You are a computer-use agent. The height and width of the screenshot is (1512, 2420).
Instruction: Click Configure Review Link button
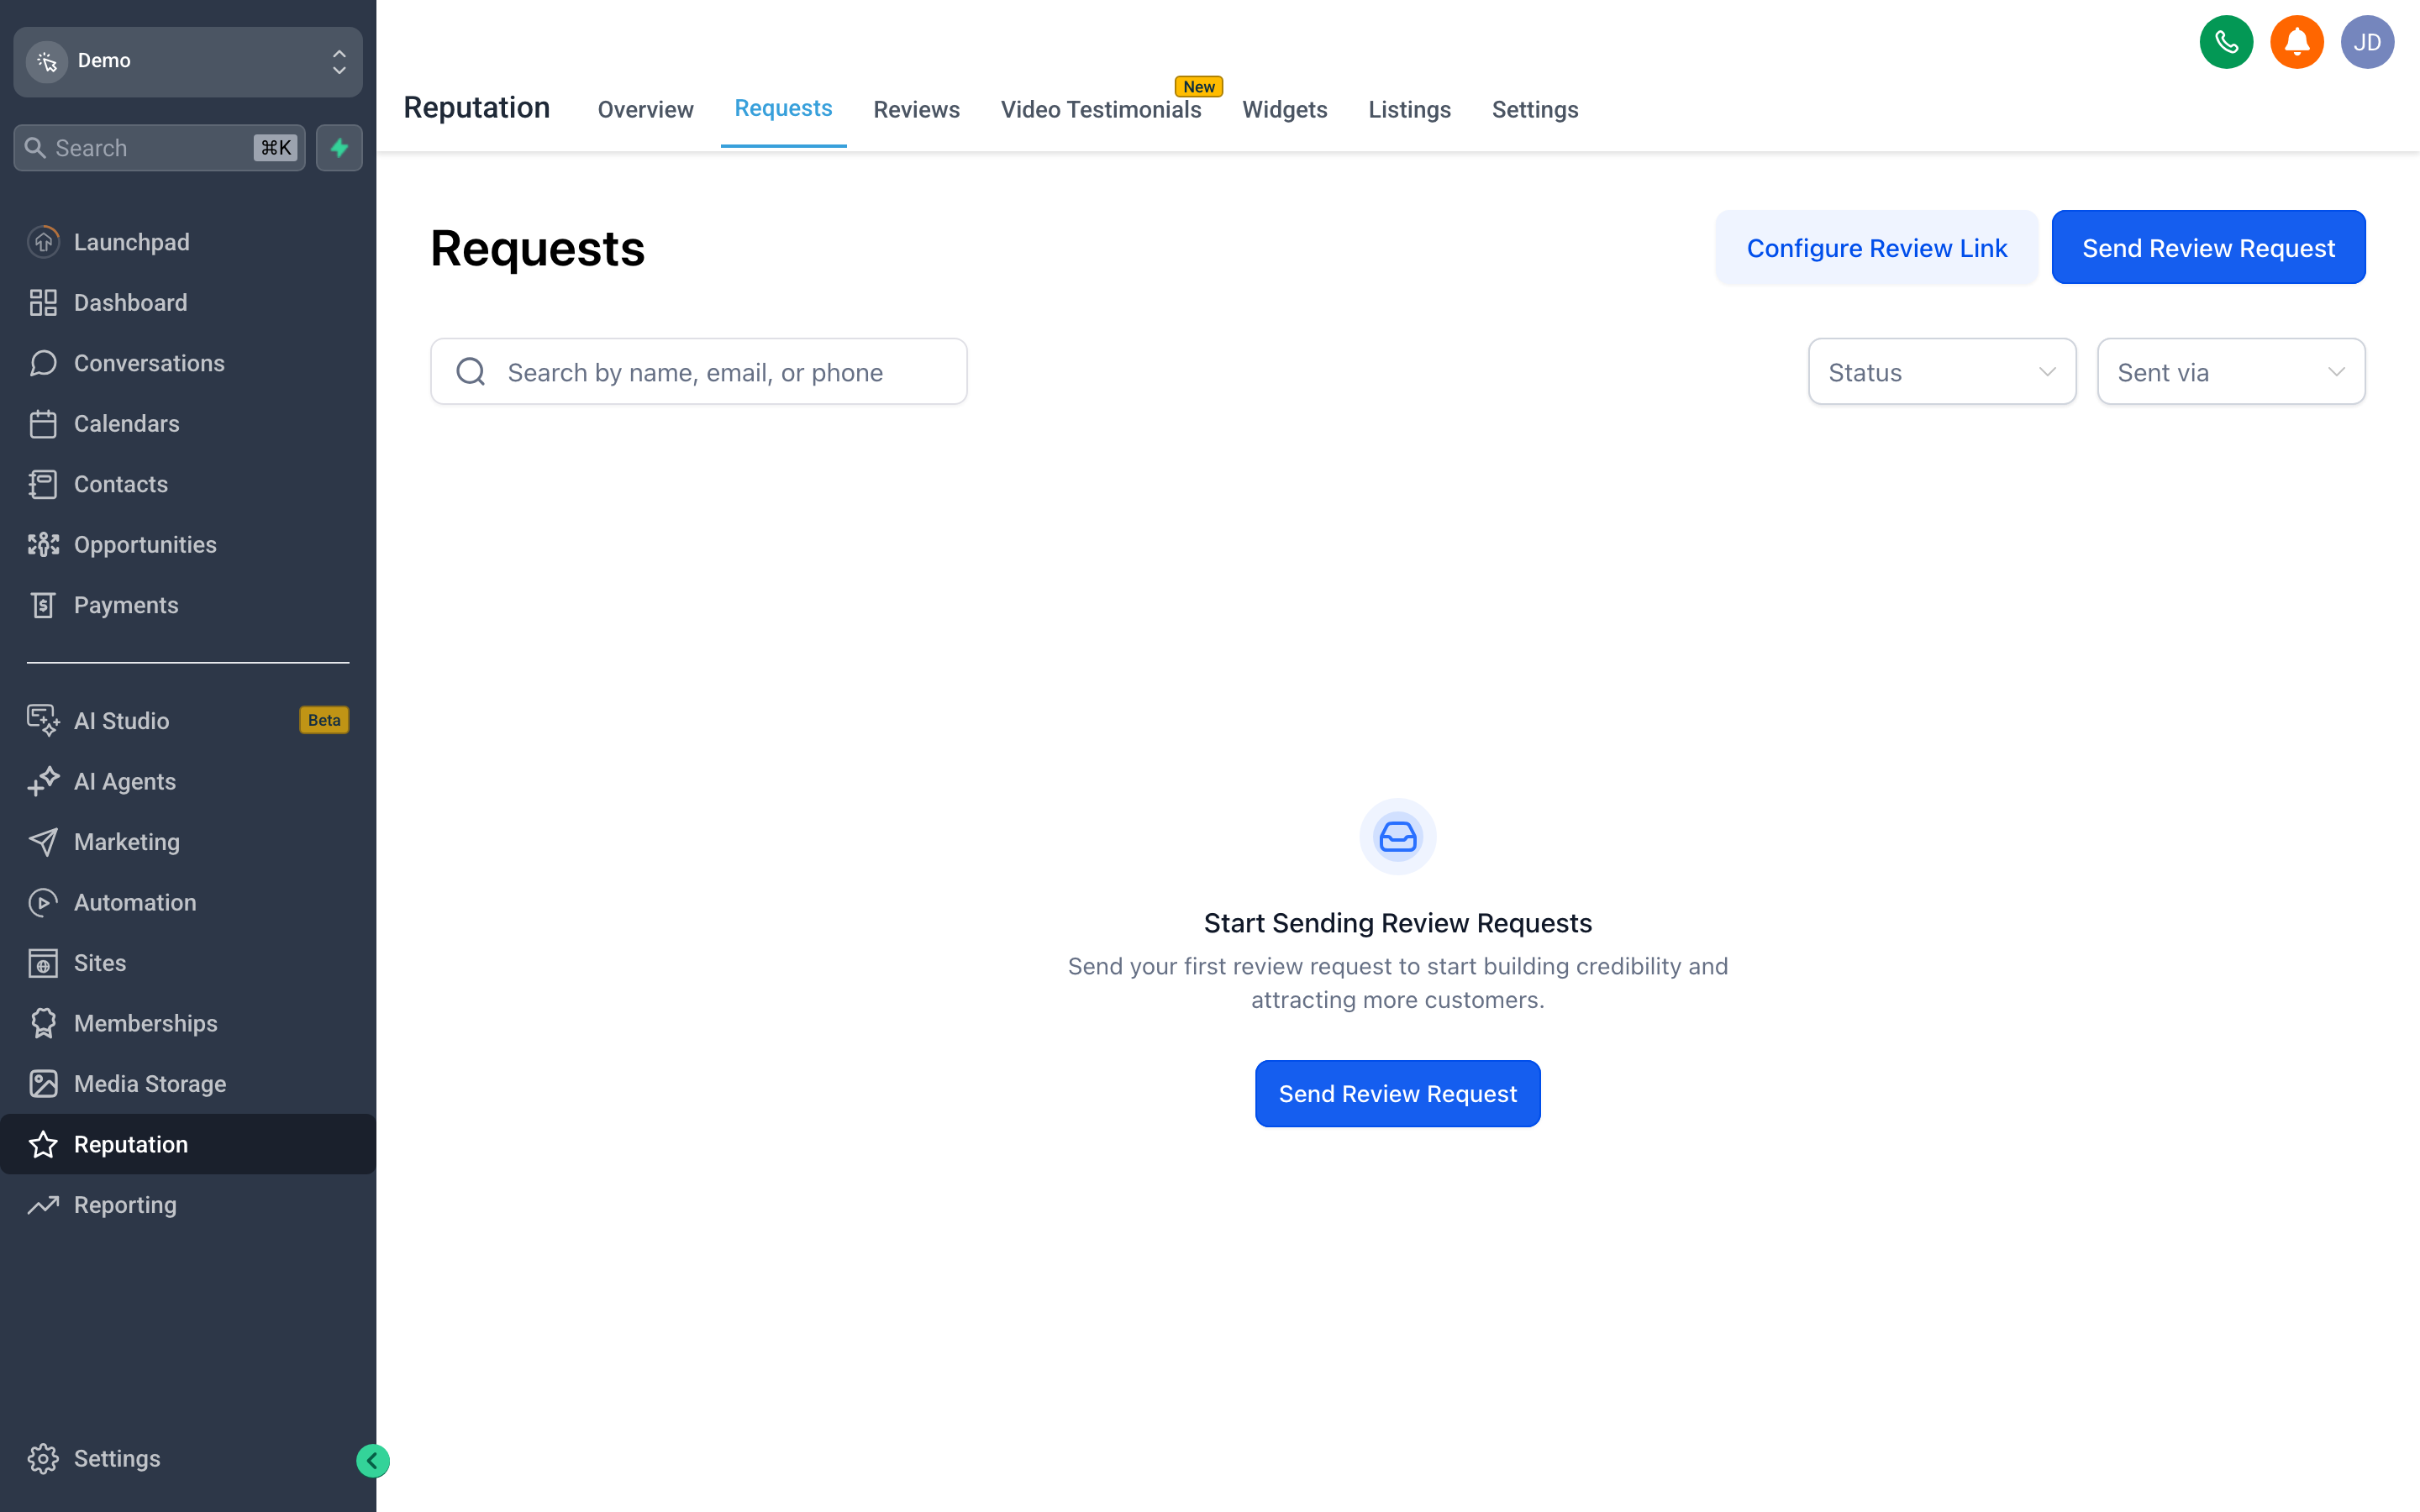[x=1876, y=247]
